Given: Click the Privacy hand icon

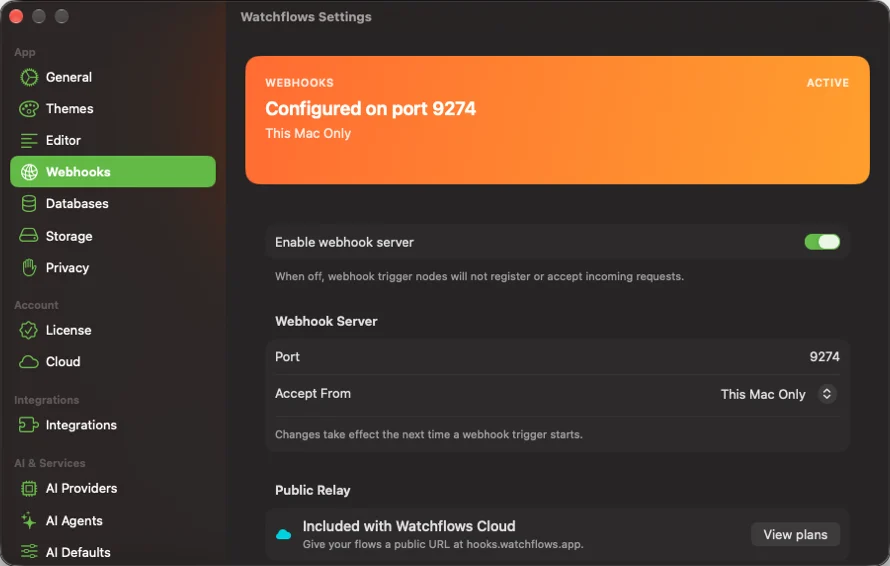Looking at the screenshot, I should pos(29,267).
